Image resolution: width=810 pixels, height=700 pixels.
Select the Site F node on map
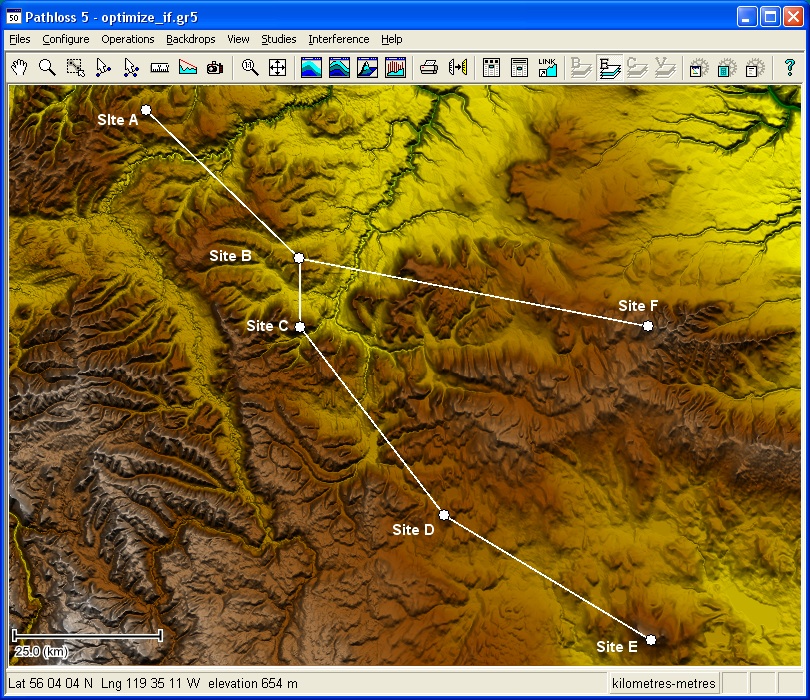(x=648, y=326)
